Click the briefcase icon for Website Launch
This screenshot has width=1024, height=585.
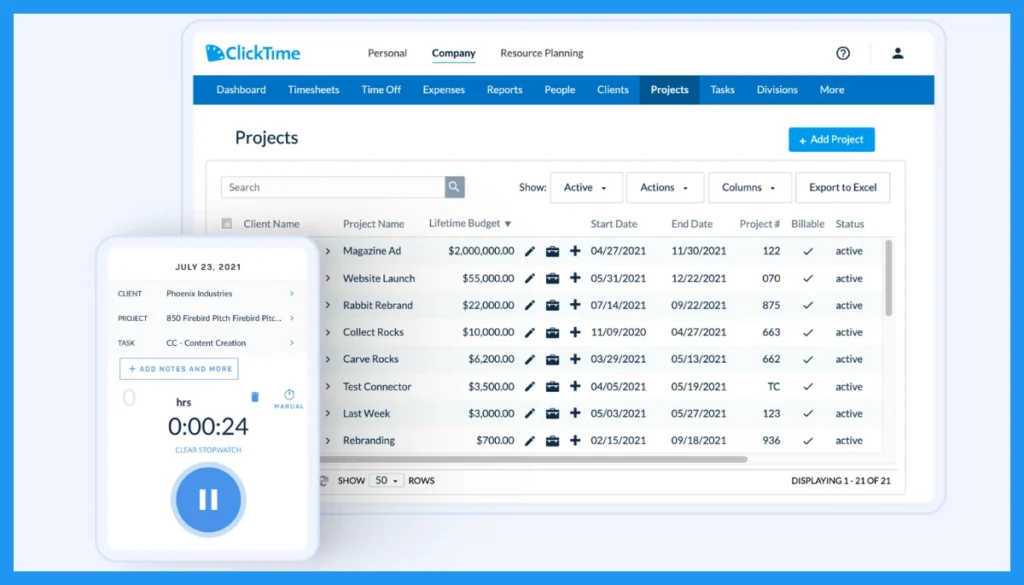pyautogui.click(x=552, y=279)
